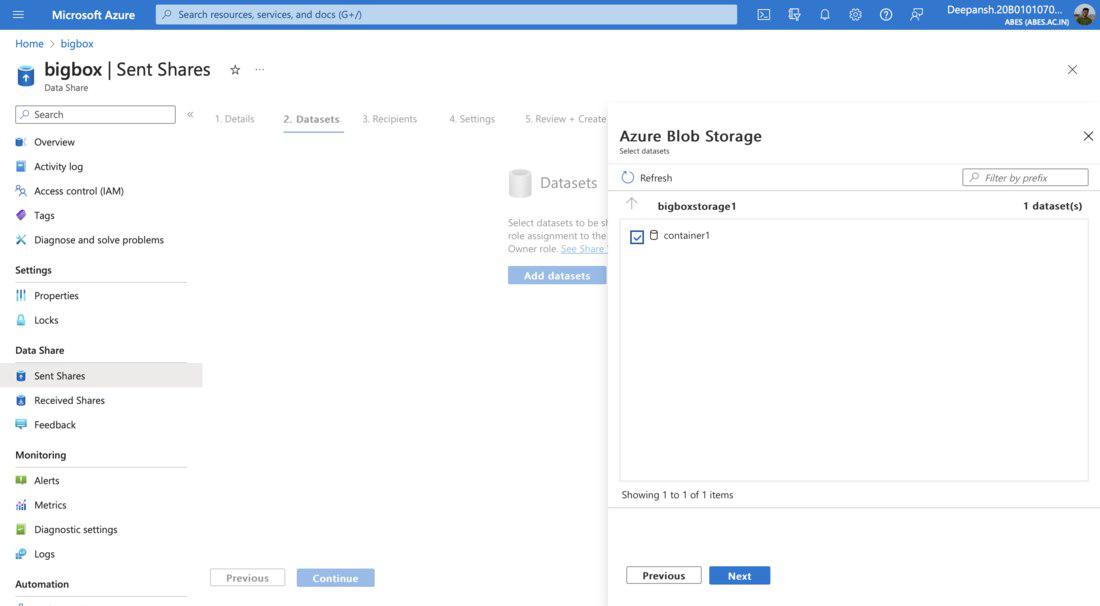The height and width of the screenshot is (606, 1100).
Task: Open Cloud Shell from the top bar
Action: (764, 15)
